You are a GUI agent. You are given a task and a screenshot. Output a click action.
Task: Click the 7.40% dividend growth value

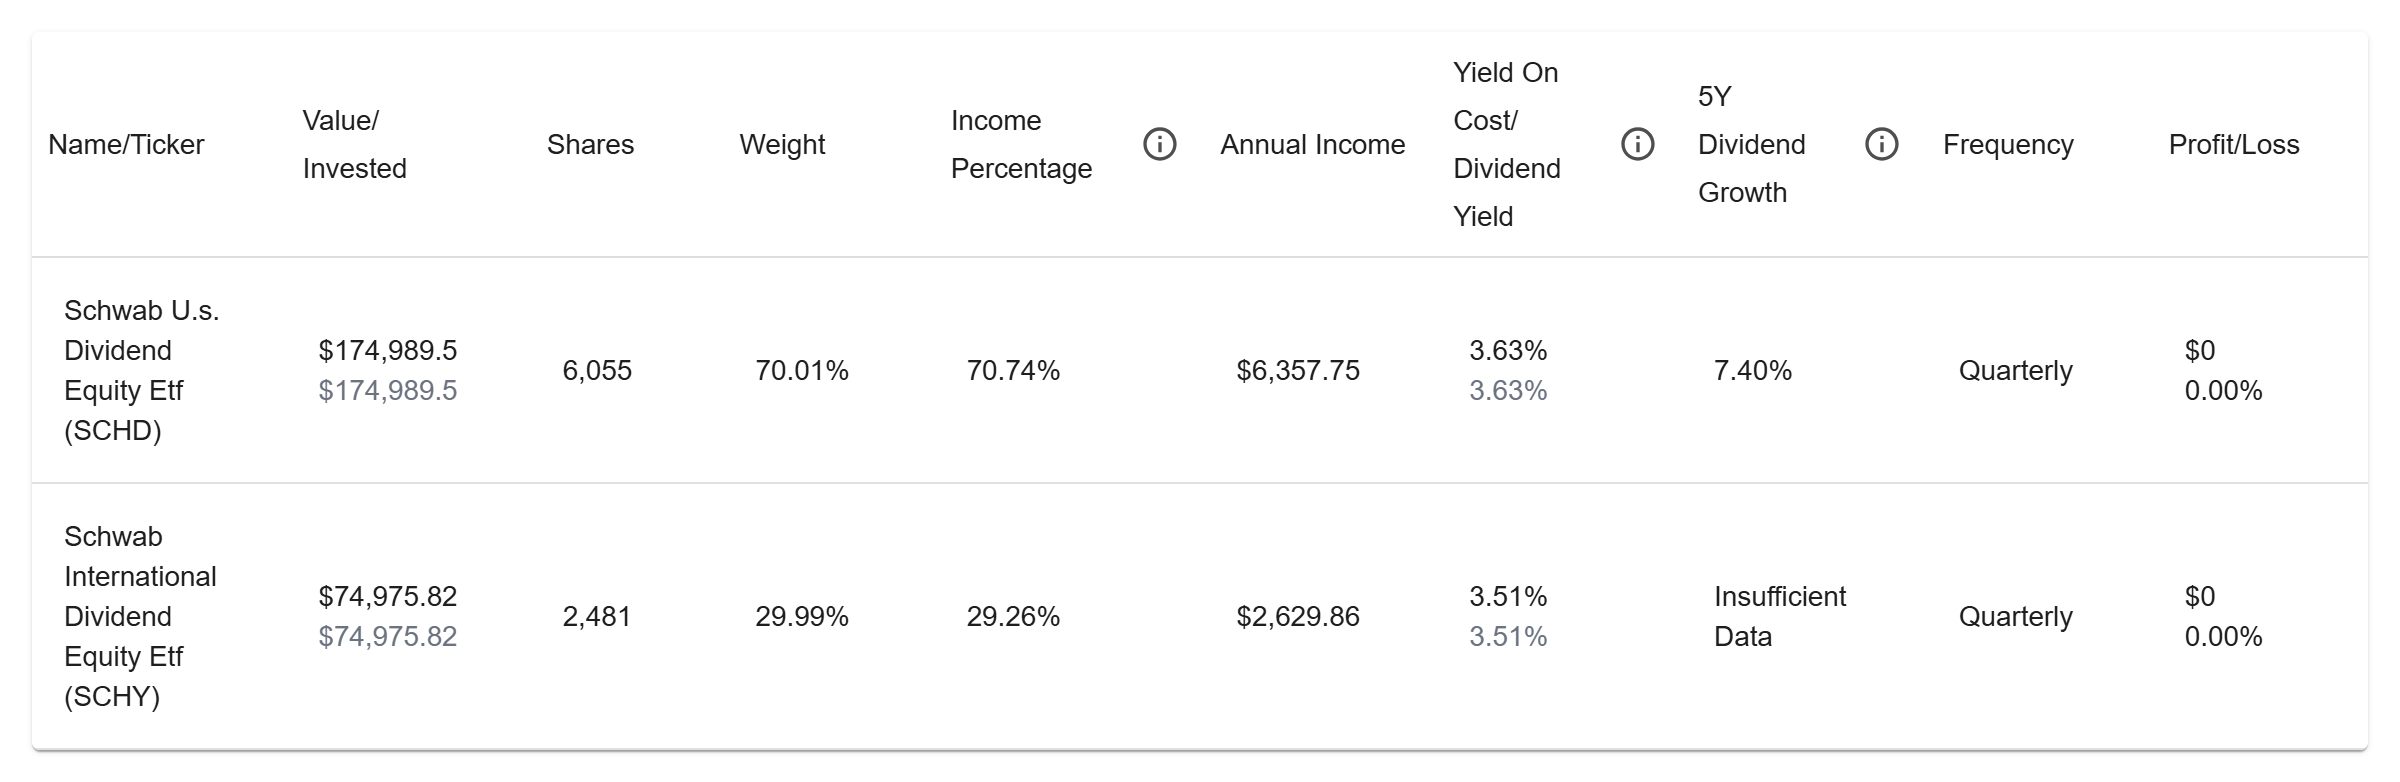(1752, 371)
